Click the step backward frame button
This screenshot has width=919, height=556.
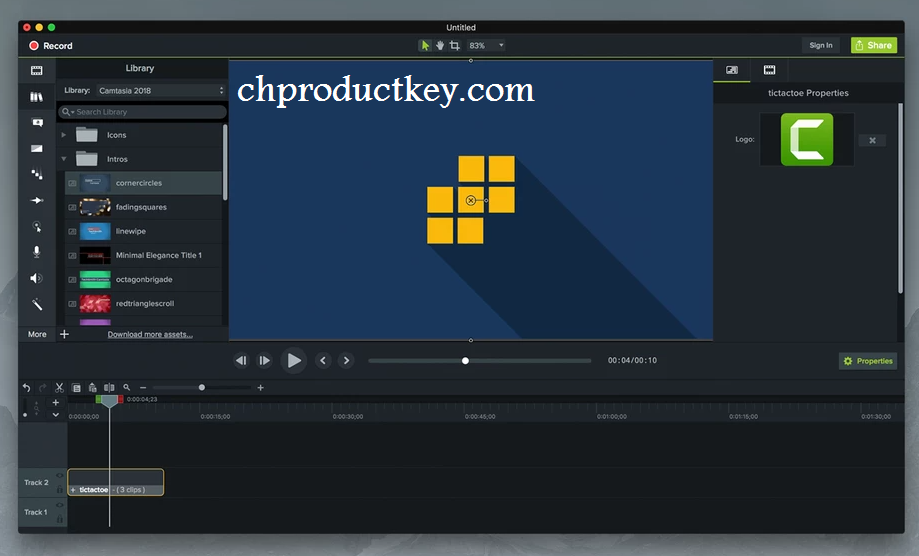pos(241,360)
